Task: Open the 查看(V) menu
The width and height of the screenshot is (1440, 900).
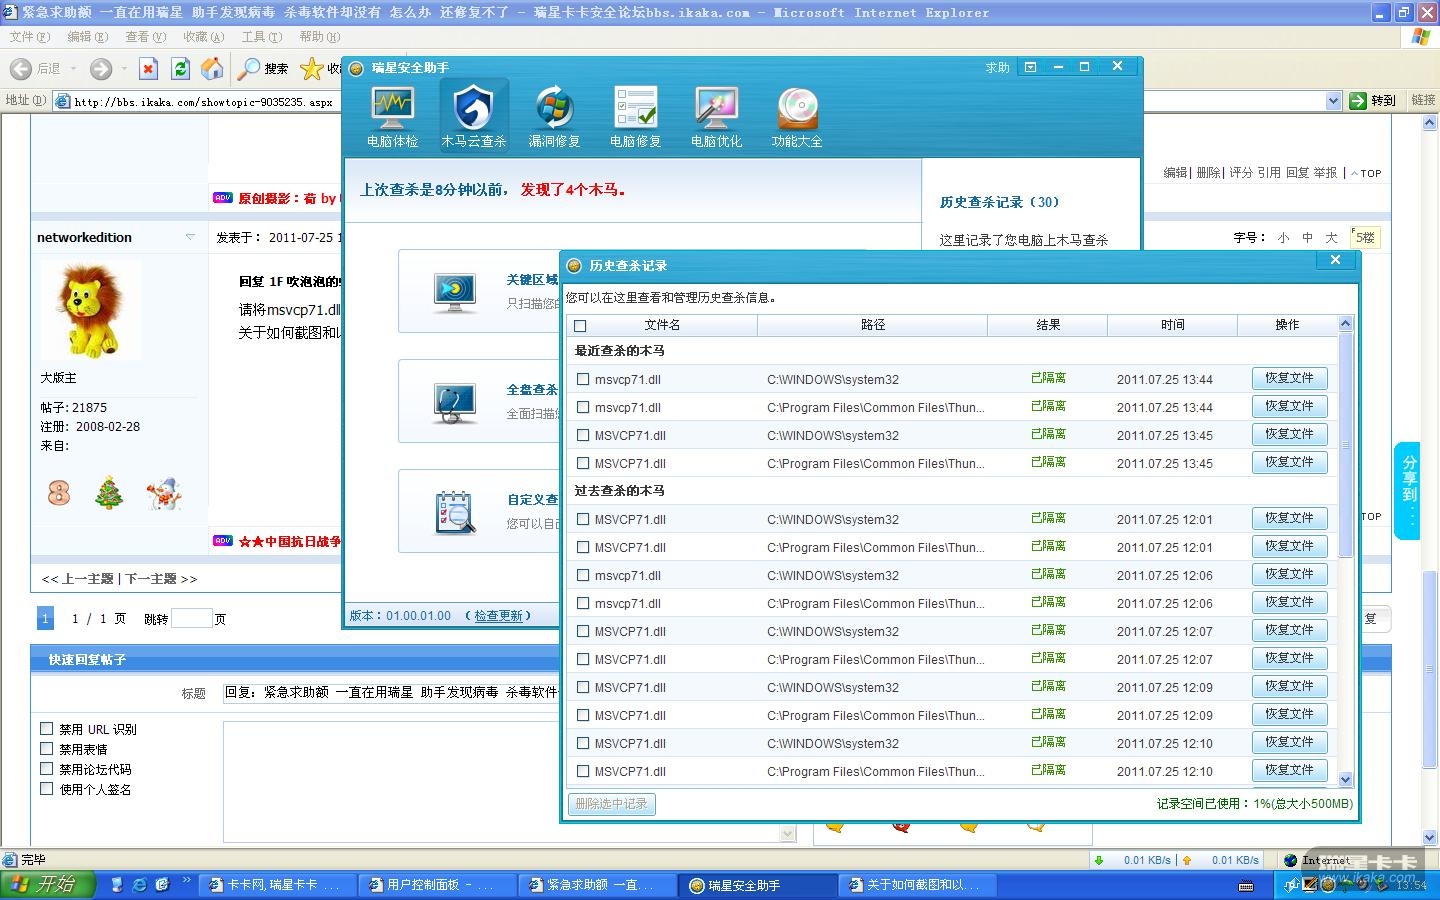Action: click(x=145, y=37)
